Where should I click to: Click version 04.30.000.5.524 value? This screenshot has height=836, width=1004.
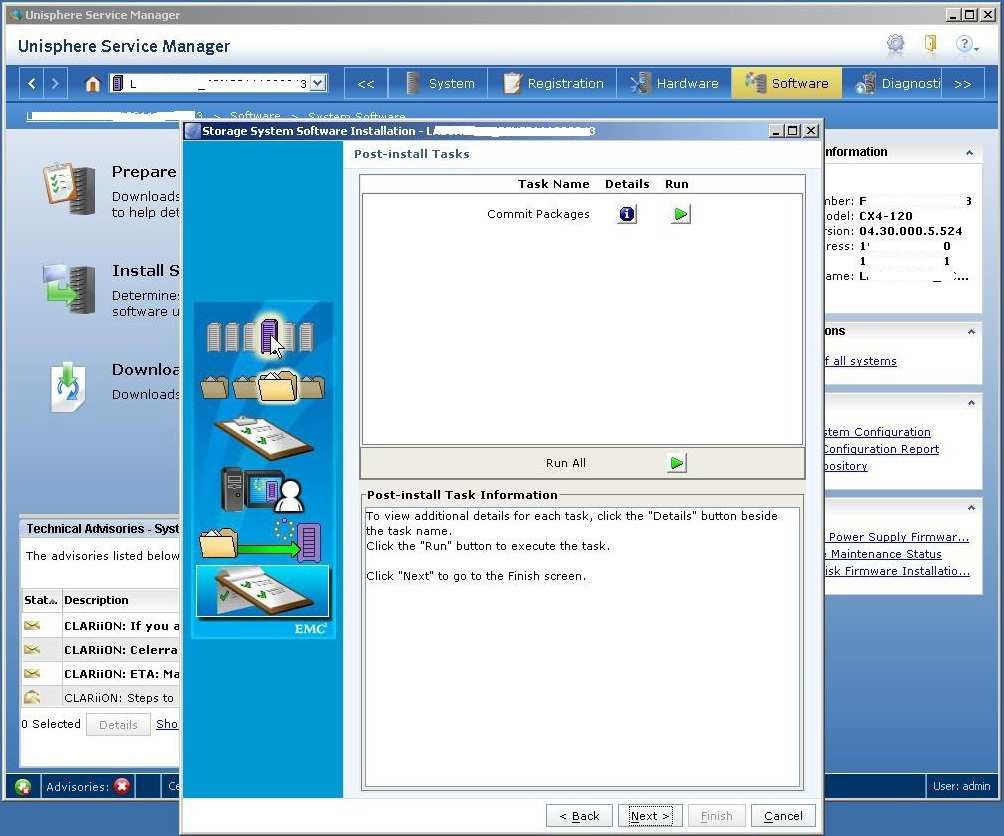(x=911, y=230)
